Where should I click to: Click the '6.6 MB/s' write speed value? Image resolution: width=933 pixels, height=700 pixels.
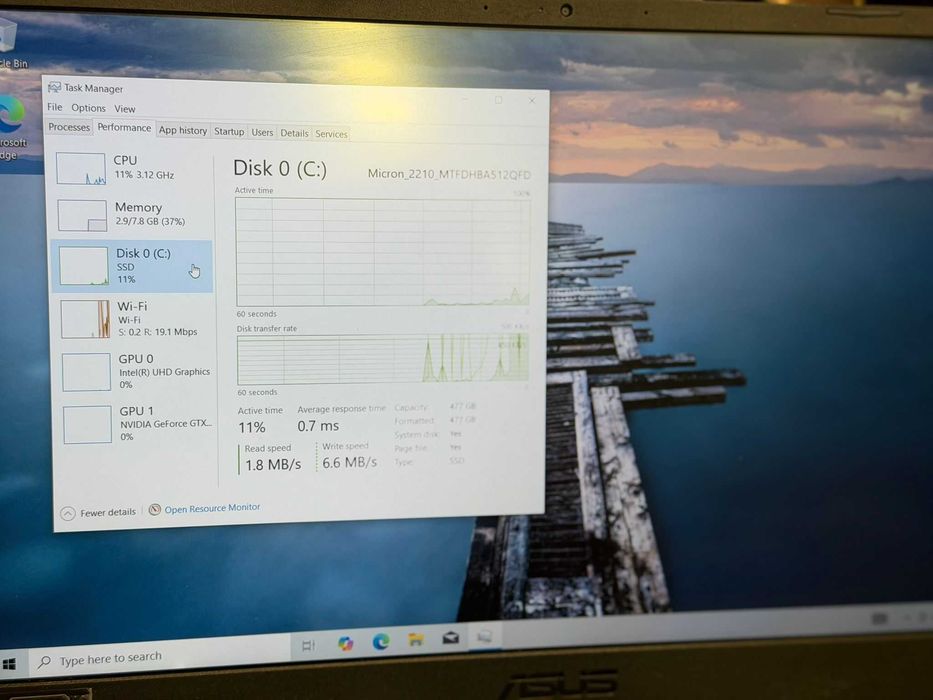click(x=349, y=462)
